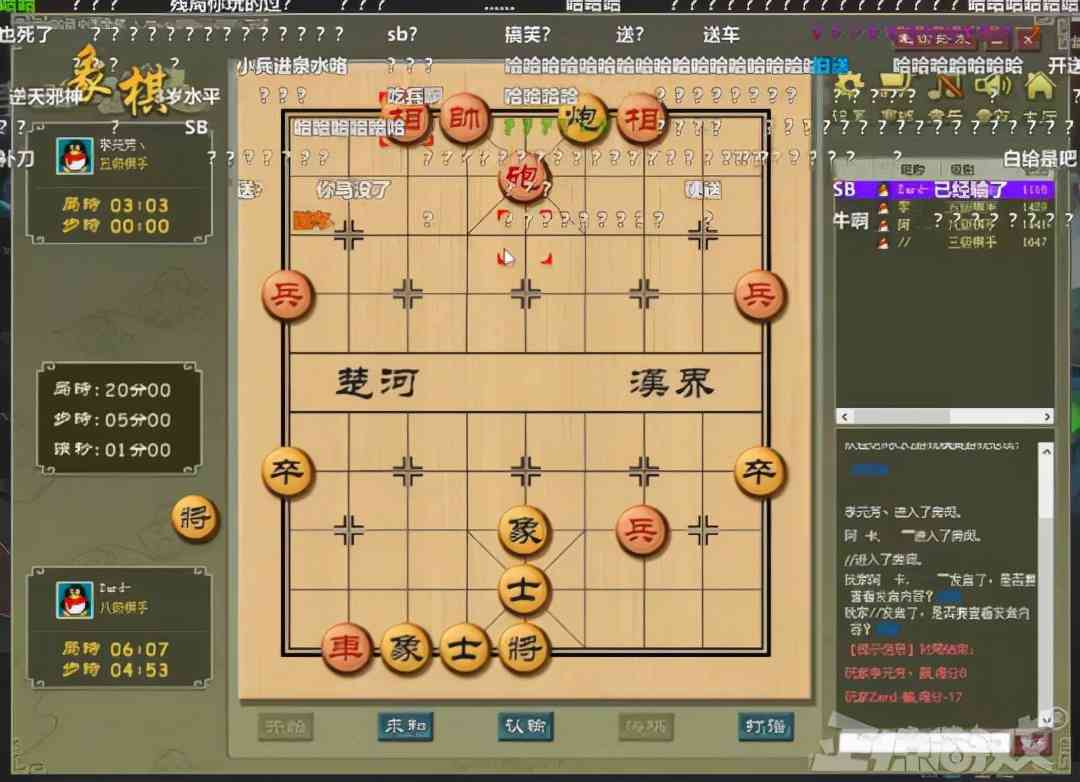Click the 打谱 button
The image size is (1080, 782).
[765, 727]
